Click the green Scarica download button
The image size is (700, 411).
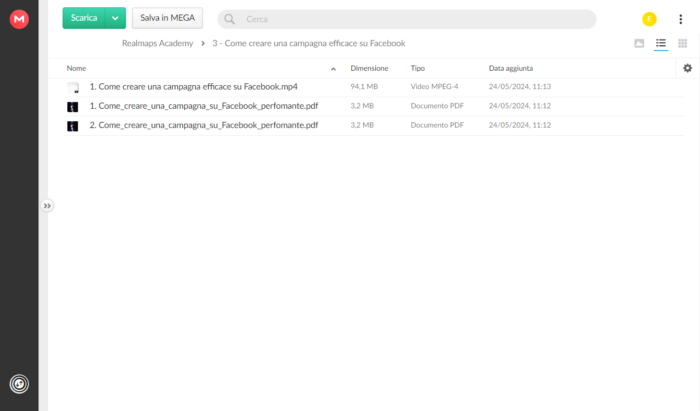[x=84, y=18]
